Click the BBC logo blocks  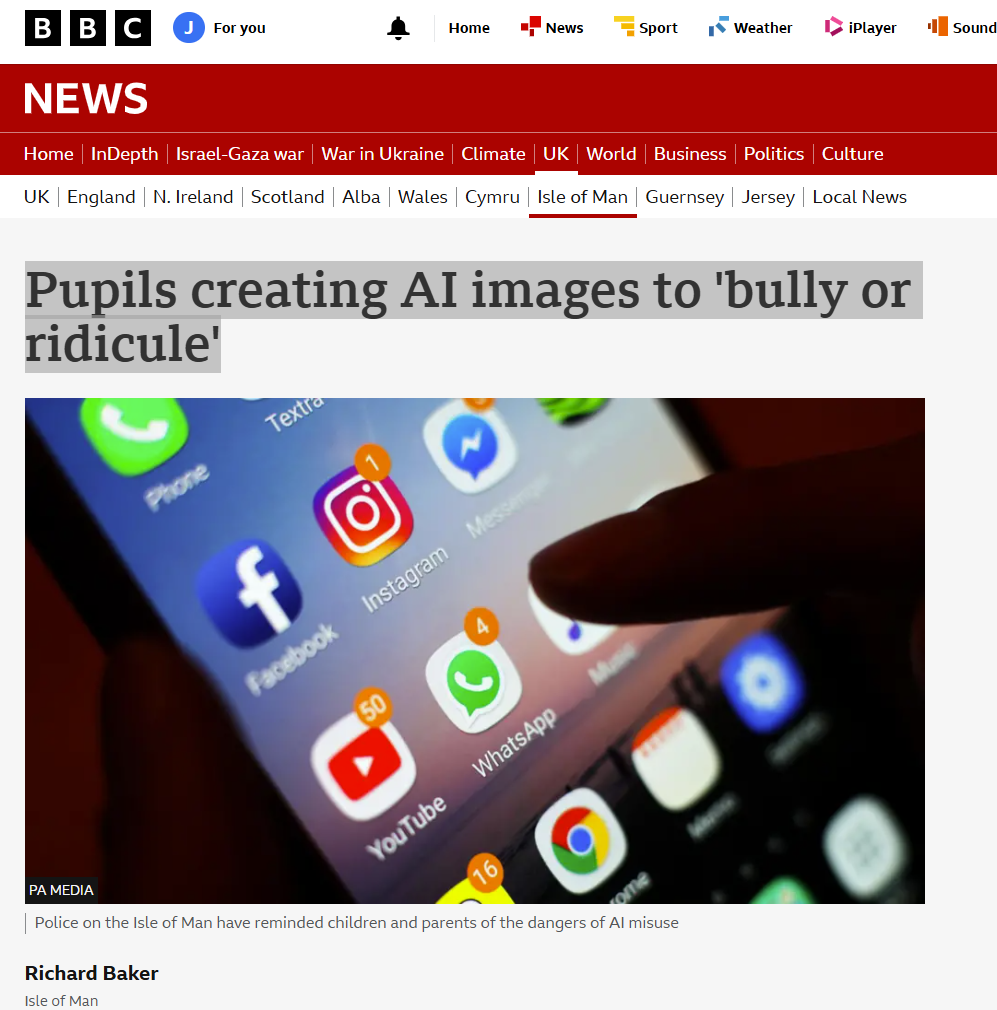(x=88, y=28)
